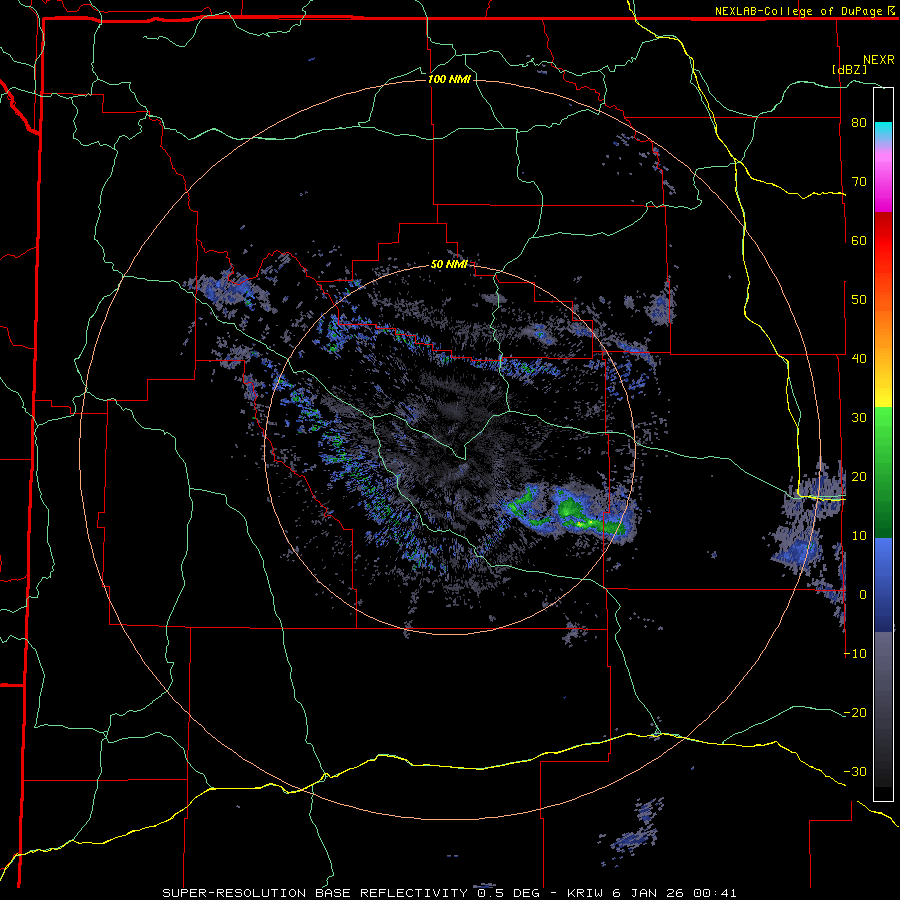Click the 10 value on the dBZ scale

pos(859,536)
